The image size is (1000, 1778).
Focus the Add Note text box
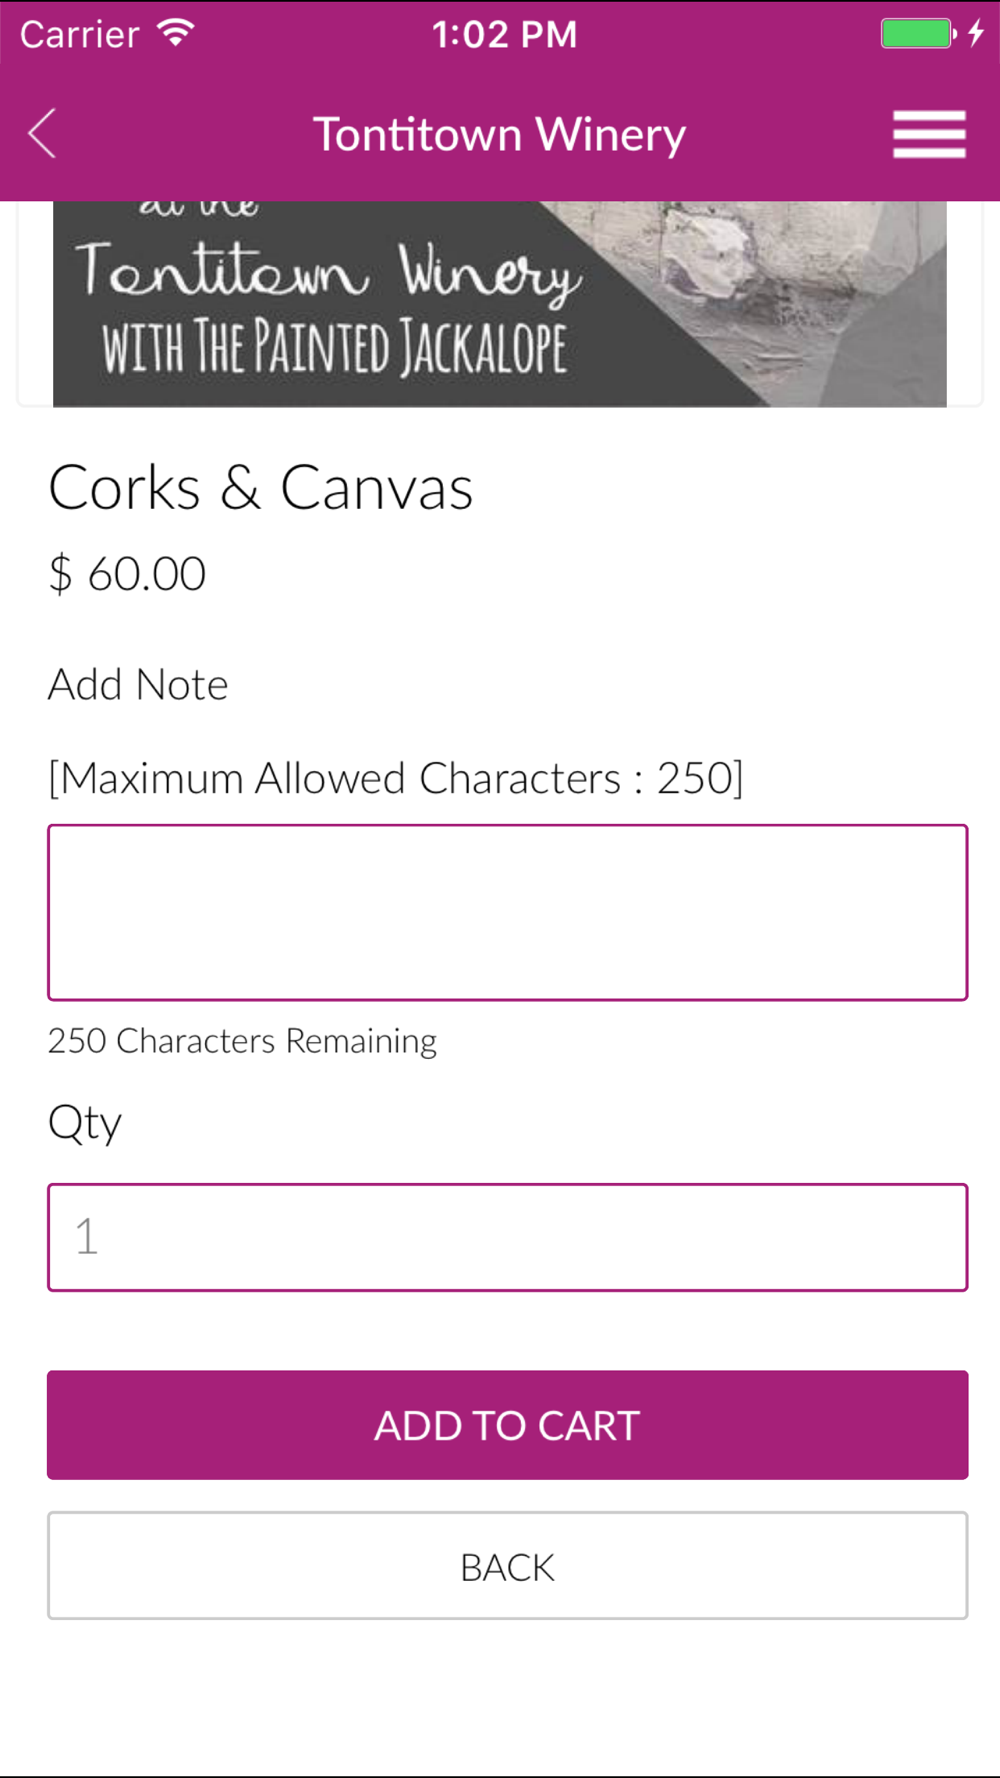[x=508, y=912]
